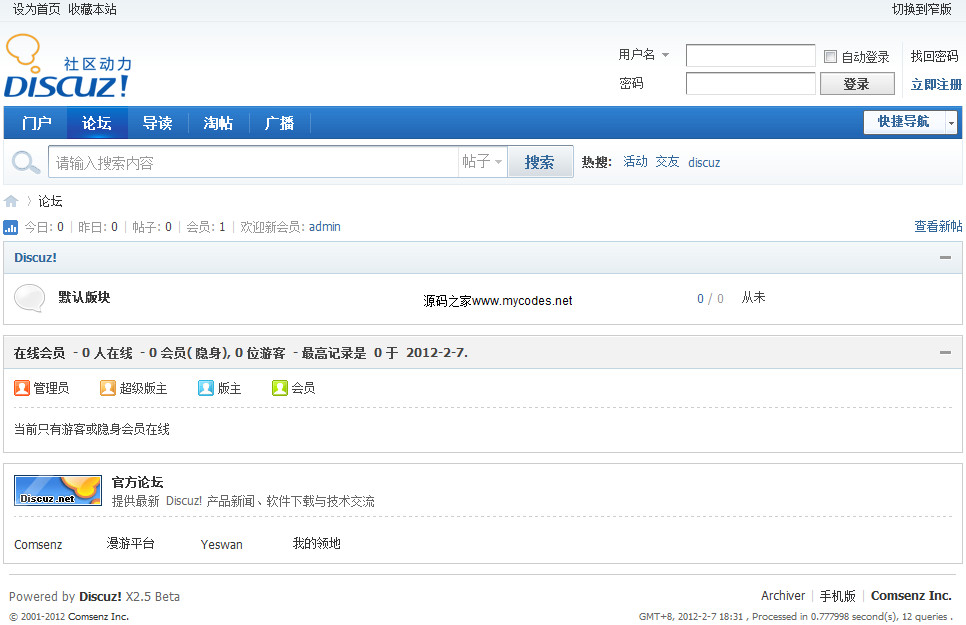This screenshot has width=966, height=625.
Task: Click the 漫游平台 friend link
Action: [x=131, y=544]
